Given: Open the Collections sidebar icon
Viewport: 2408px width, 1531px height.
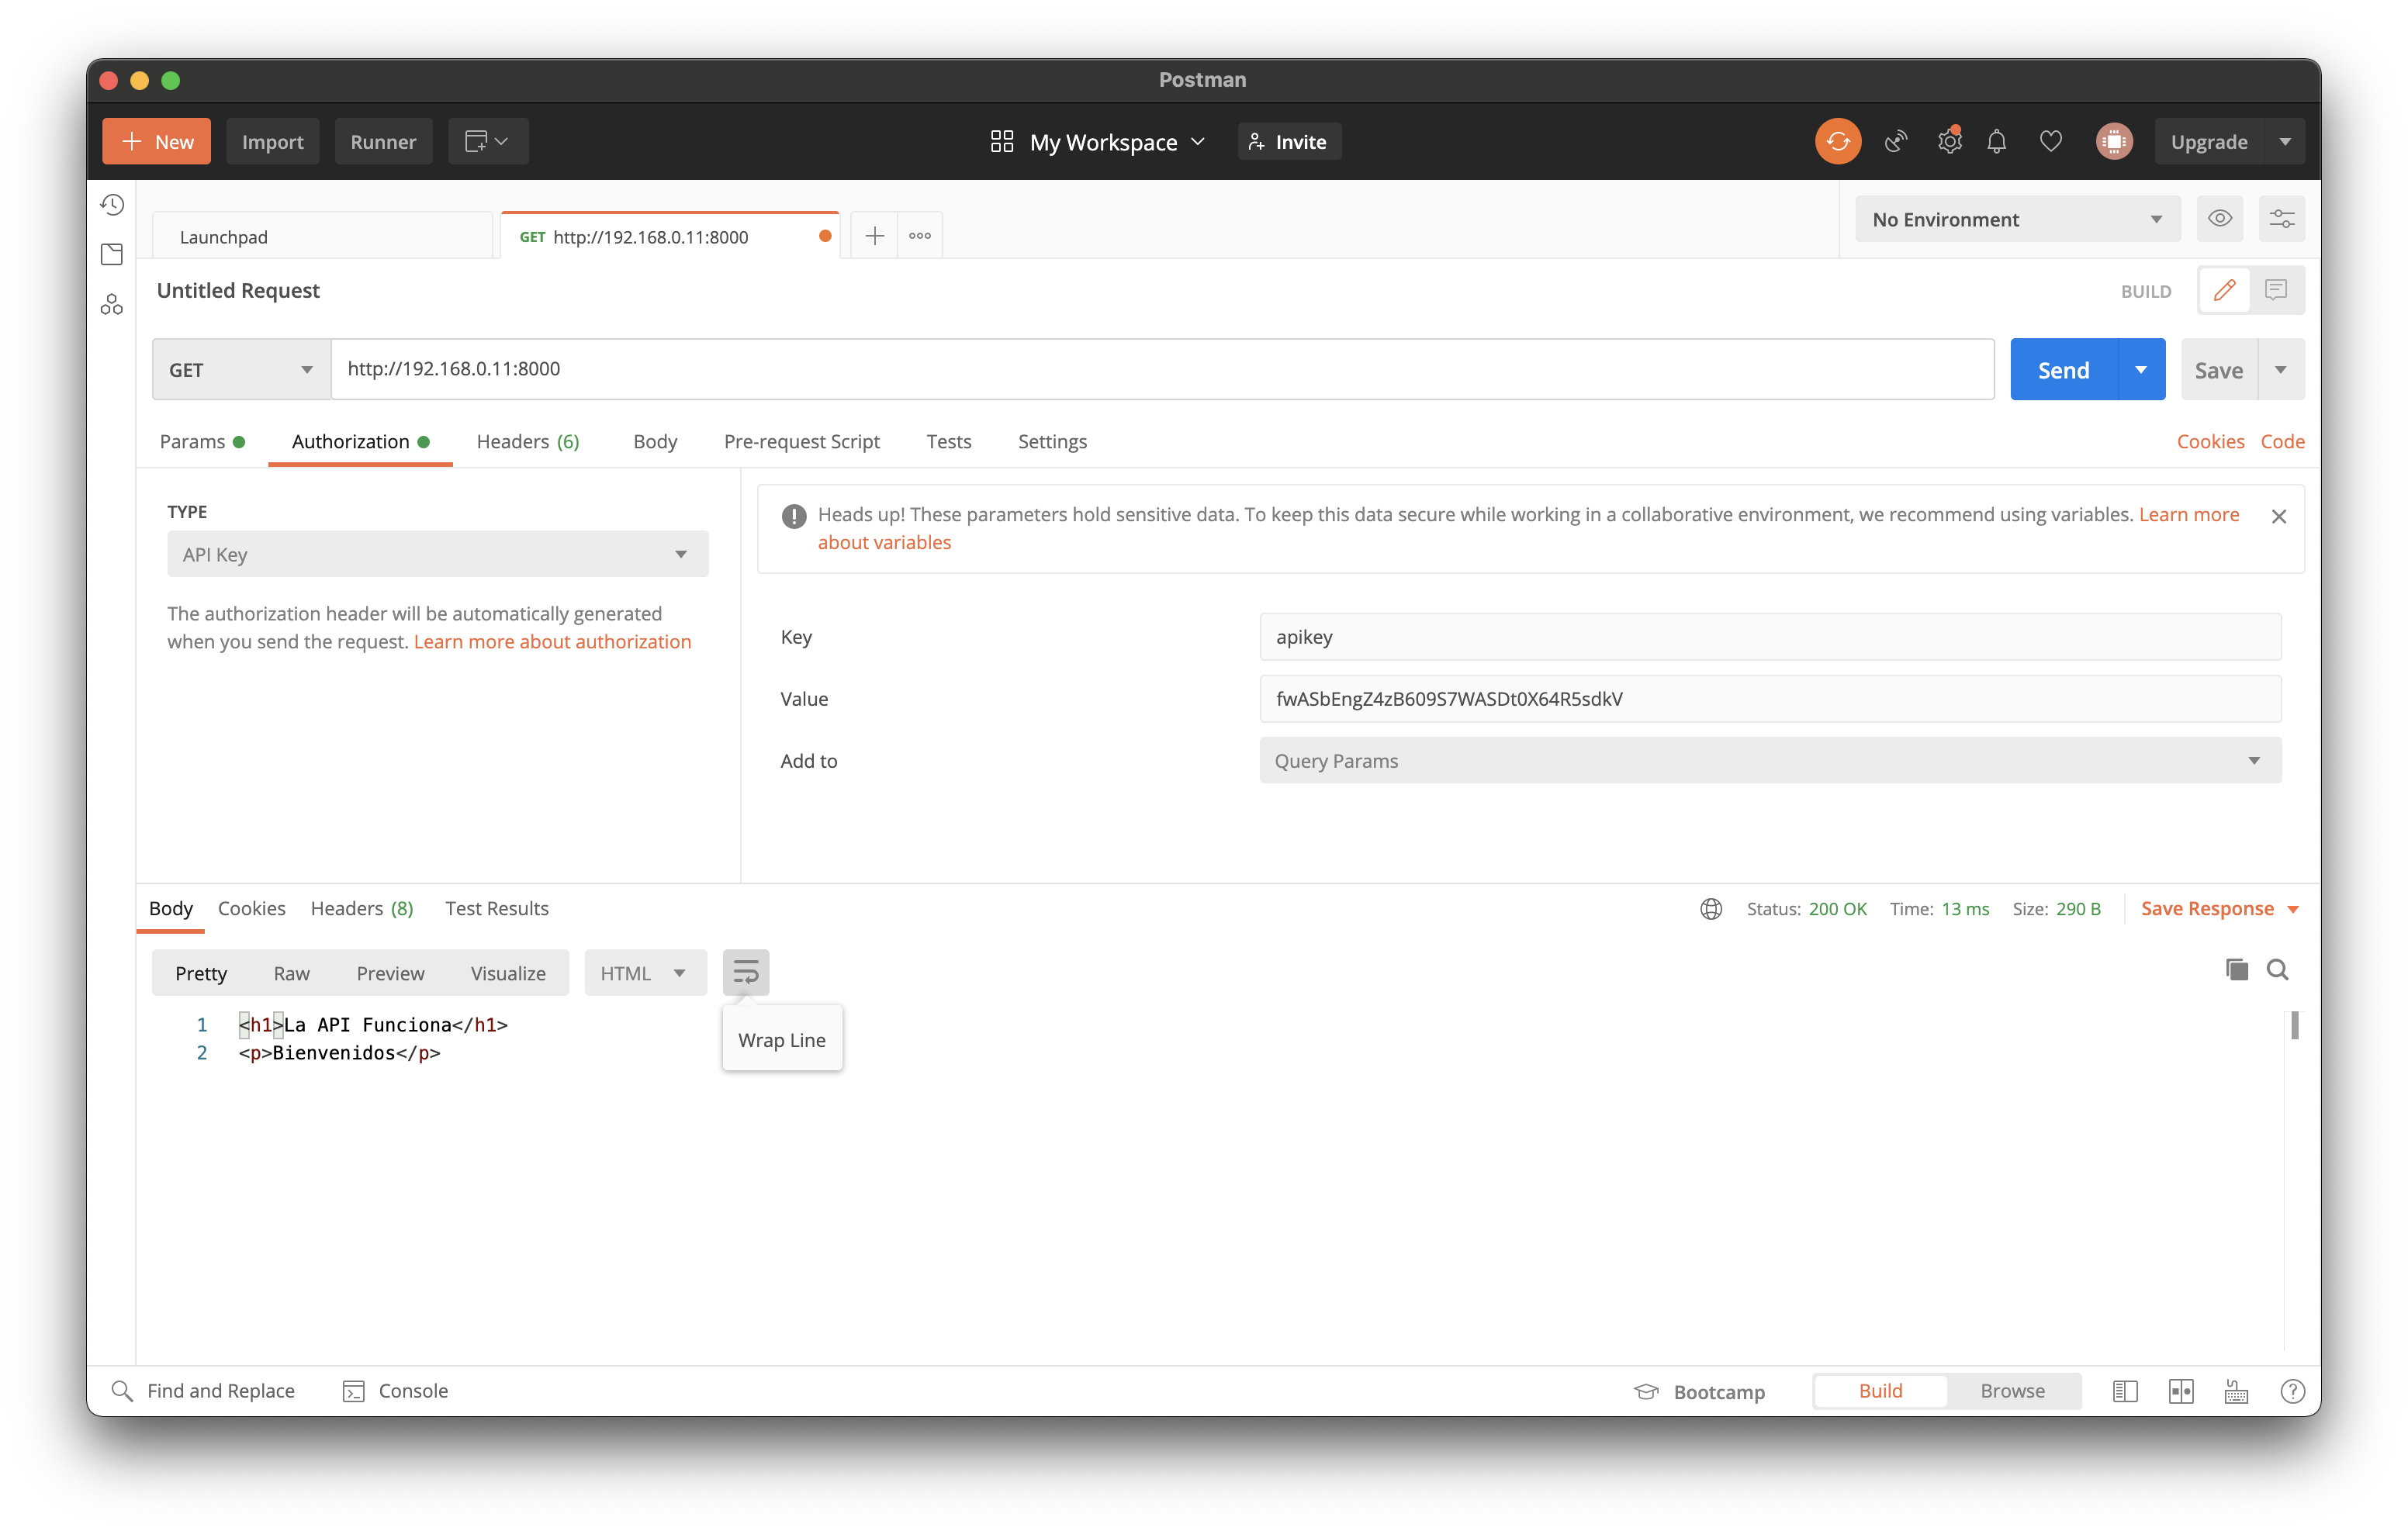Looking at the screenshot, I should click(112, 254).
